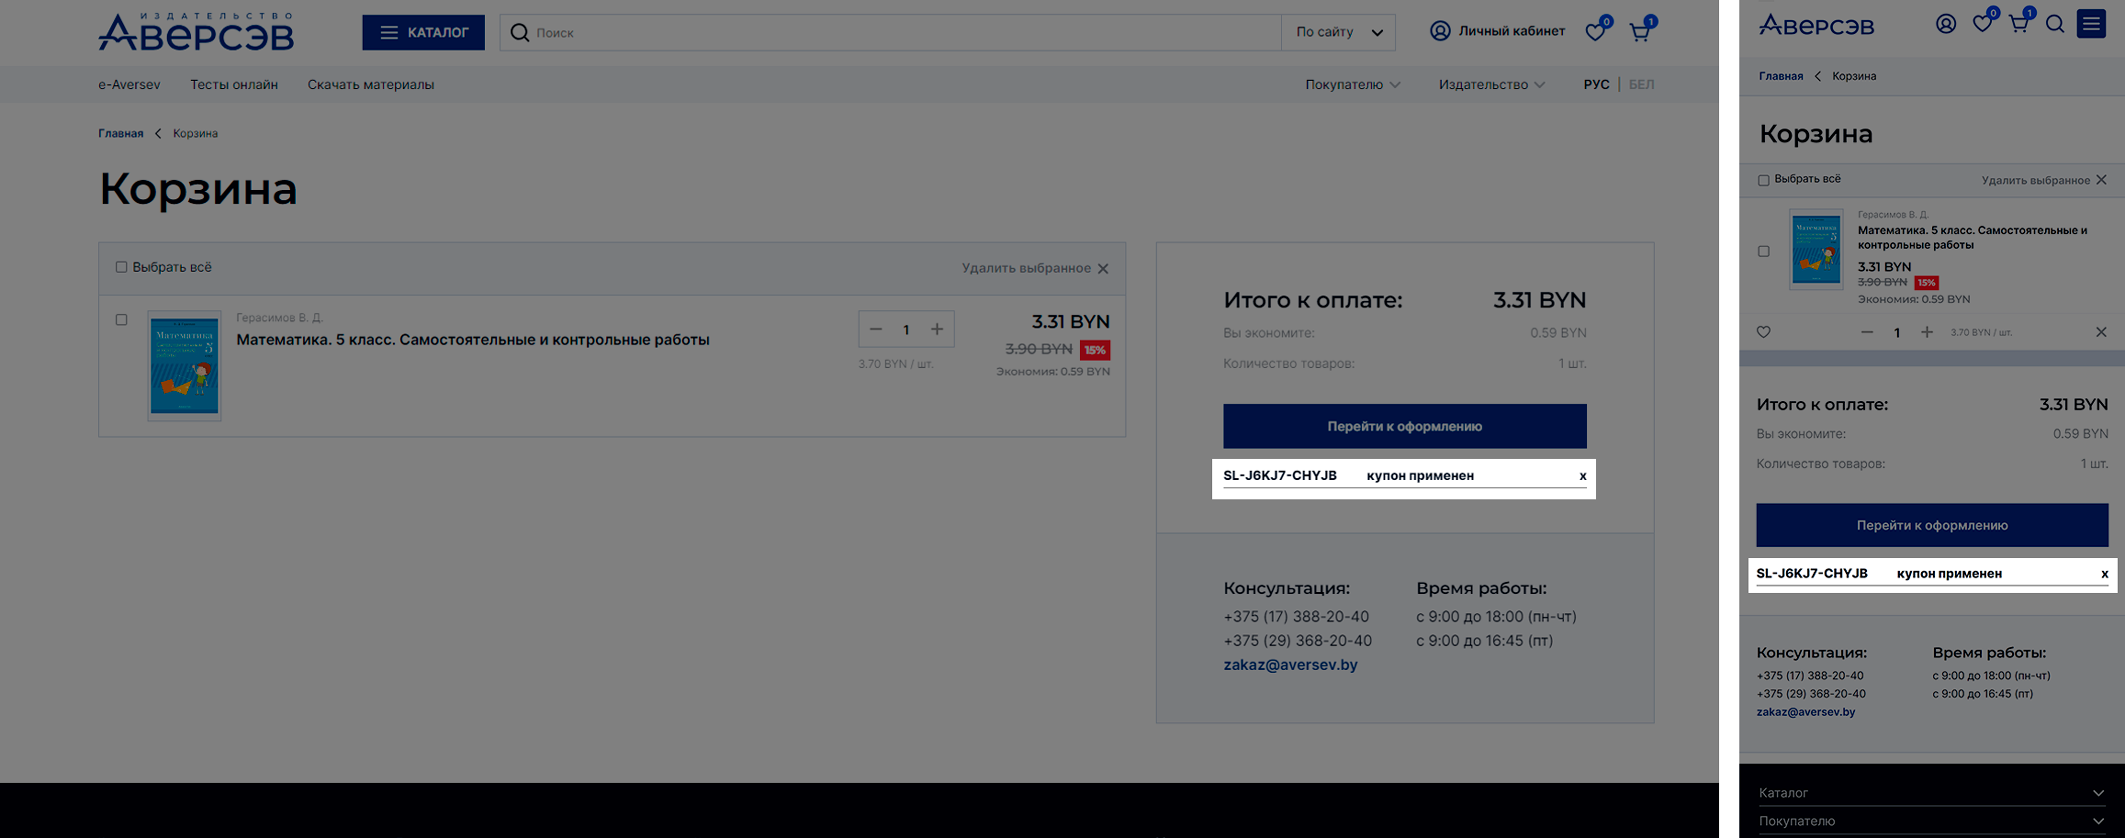Open desktop wishlist heart icon
The height and width of the screenshot is (838, 2125).
tap(1595, 32)
